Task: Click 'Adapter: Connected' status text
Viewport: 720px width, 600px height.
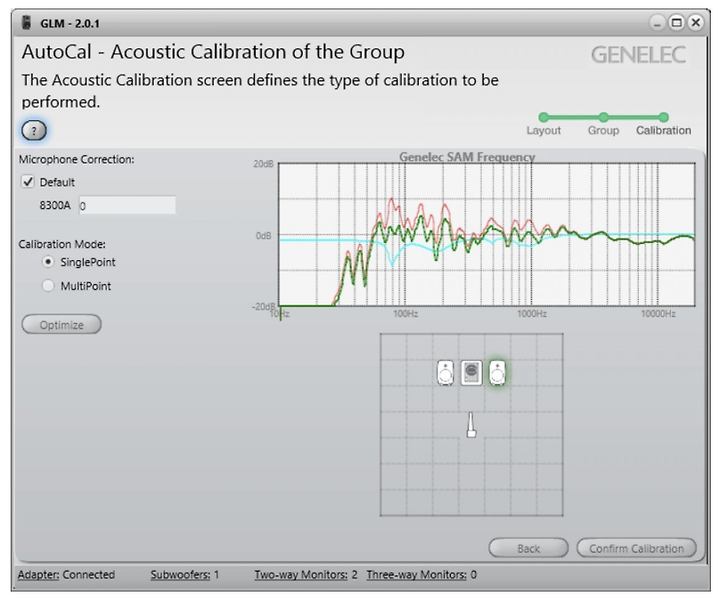Action: coord(66,575)
